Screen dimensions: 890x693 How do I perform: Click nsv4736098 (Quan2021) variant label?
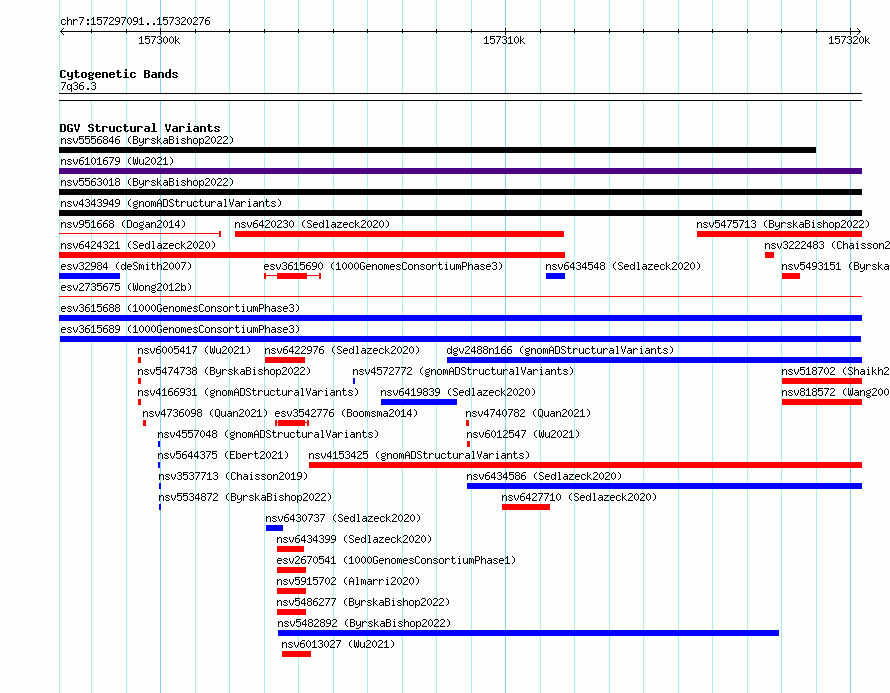(205, 413)
